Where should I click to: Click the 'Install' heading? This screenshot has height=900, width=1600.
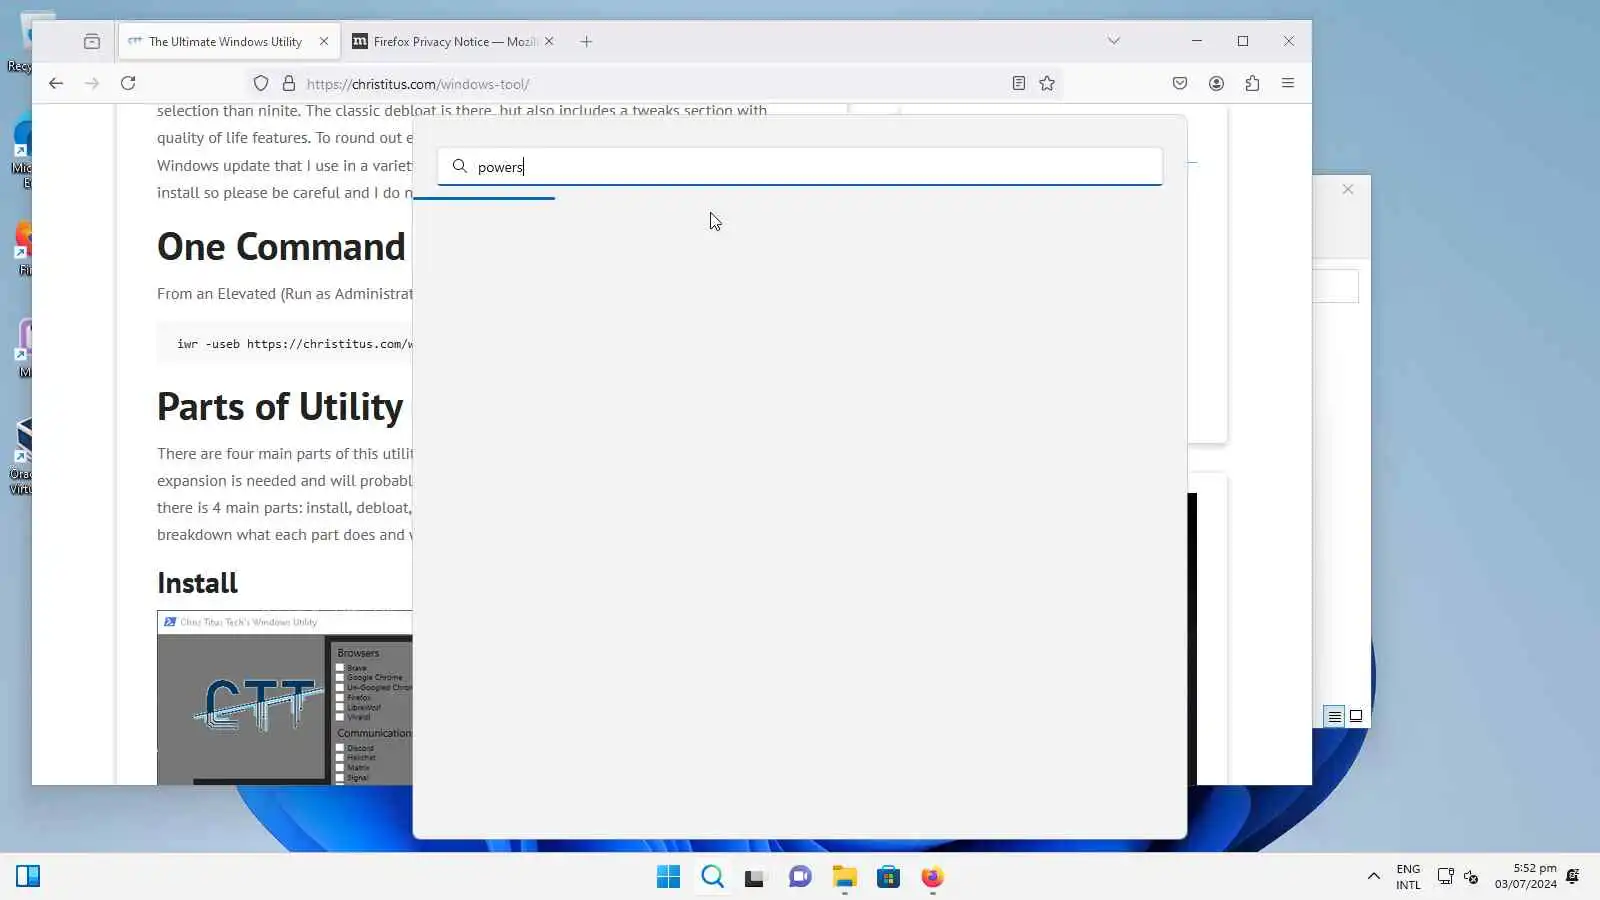(x=197, y=583)
